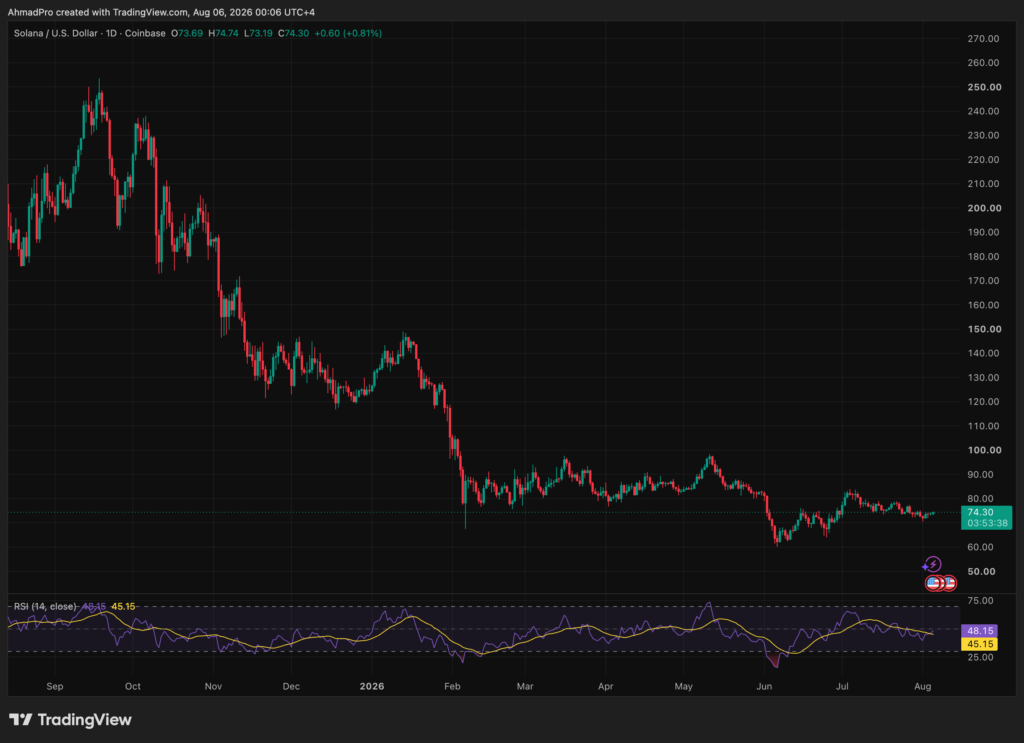Open the leftmost US flag economic event
Image resolution: width=1024 pixels, height=743 pixels.
pos(933,583)
